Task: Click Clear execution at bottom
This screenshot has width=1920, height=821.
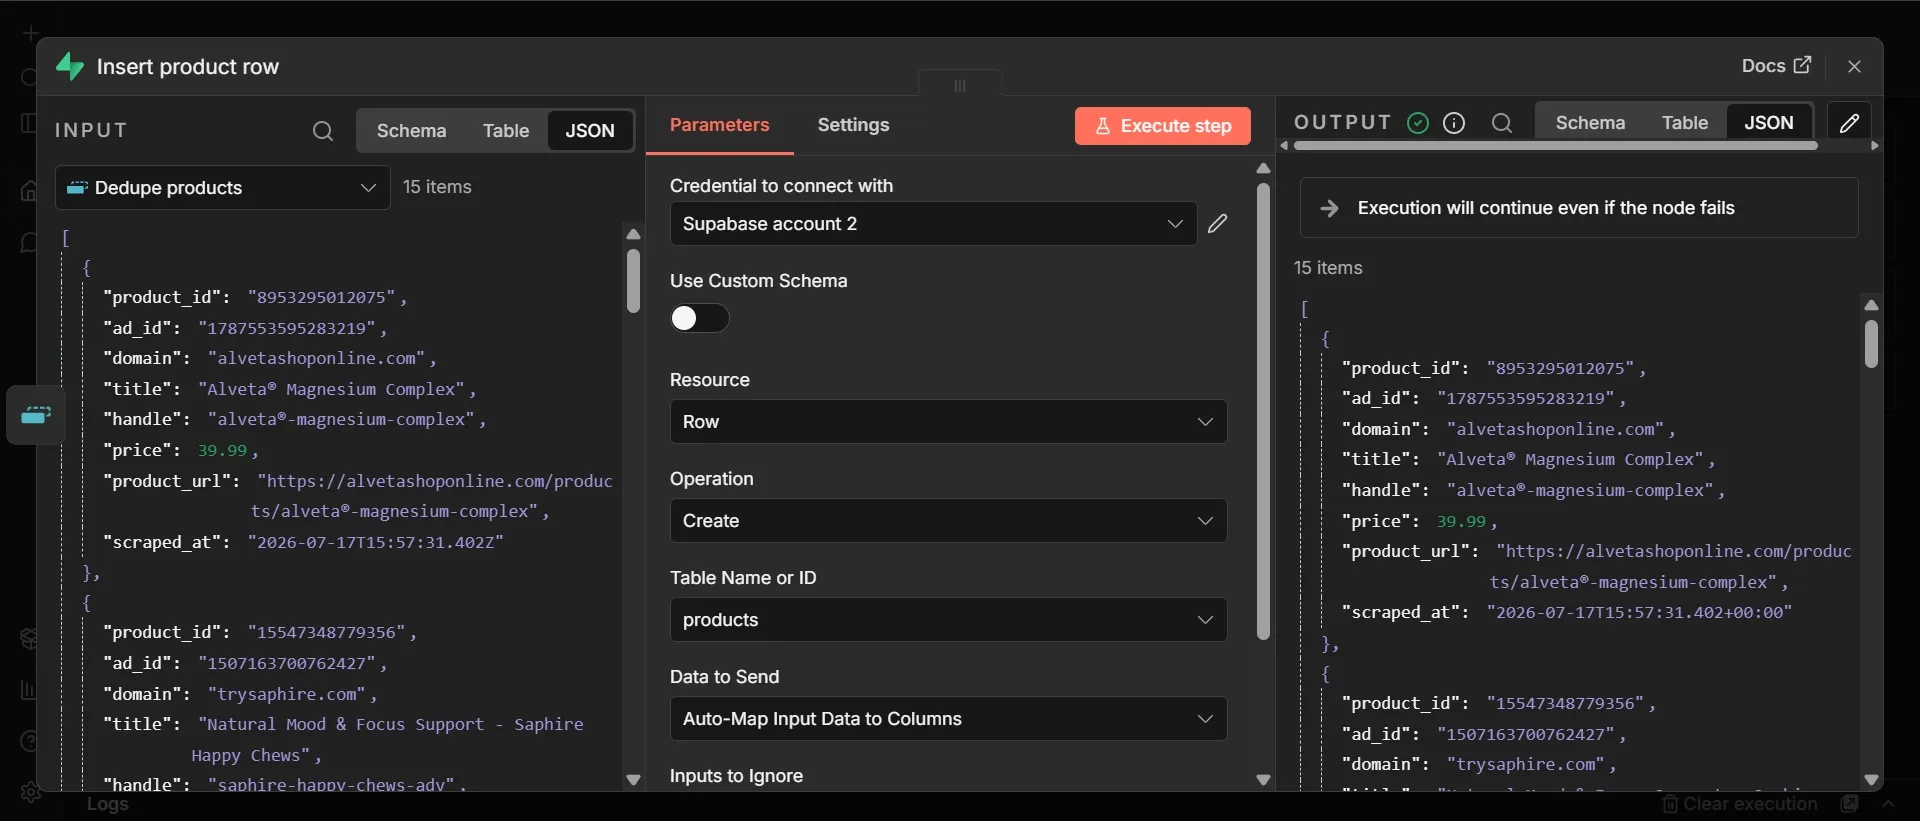Action: point(1739,804)
